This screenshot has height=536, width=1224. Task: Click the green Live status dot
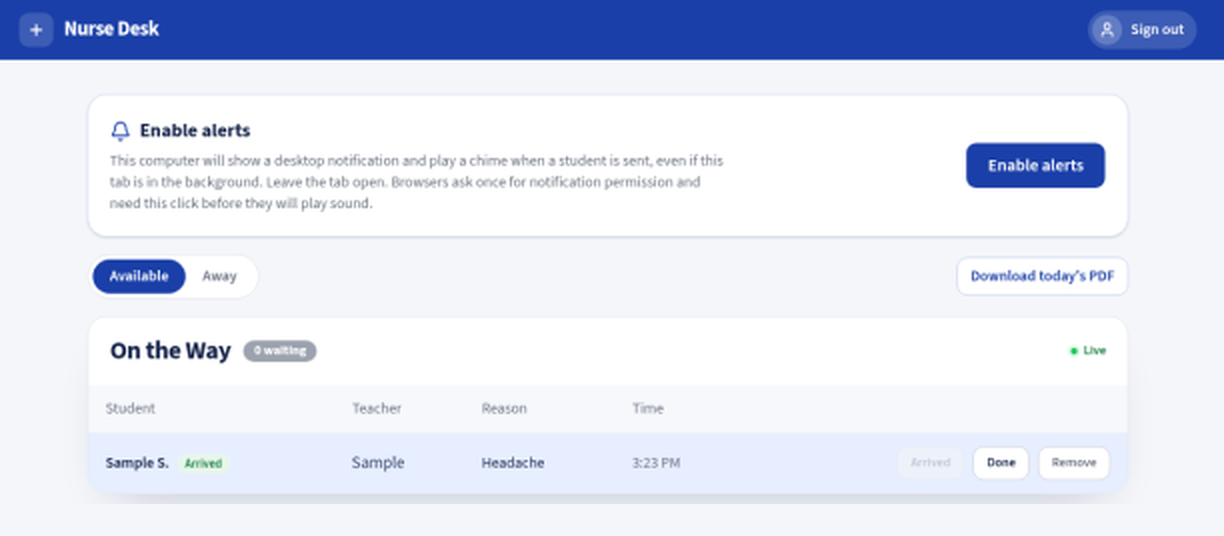tap(1074, 351)
